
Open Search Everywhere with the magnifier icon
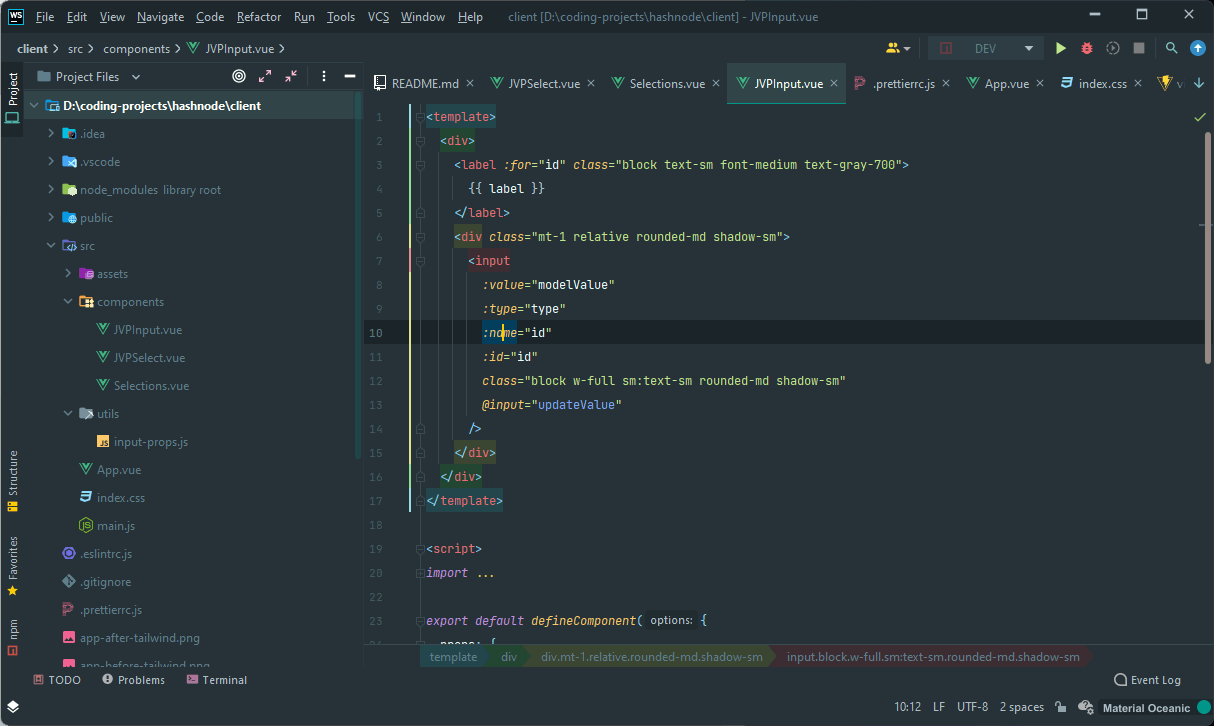coord(1171,47)
